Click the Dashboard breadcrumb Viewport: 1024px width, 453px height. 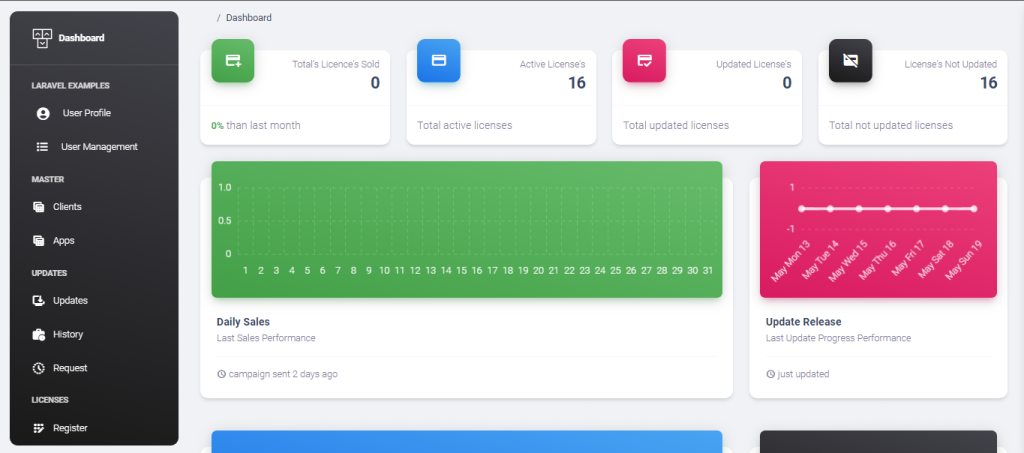point(249,18)
